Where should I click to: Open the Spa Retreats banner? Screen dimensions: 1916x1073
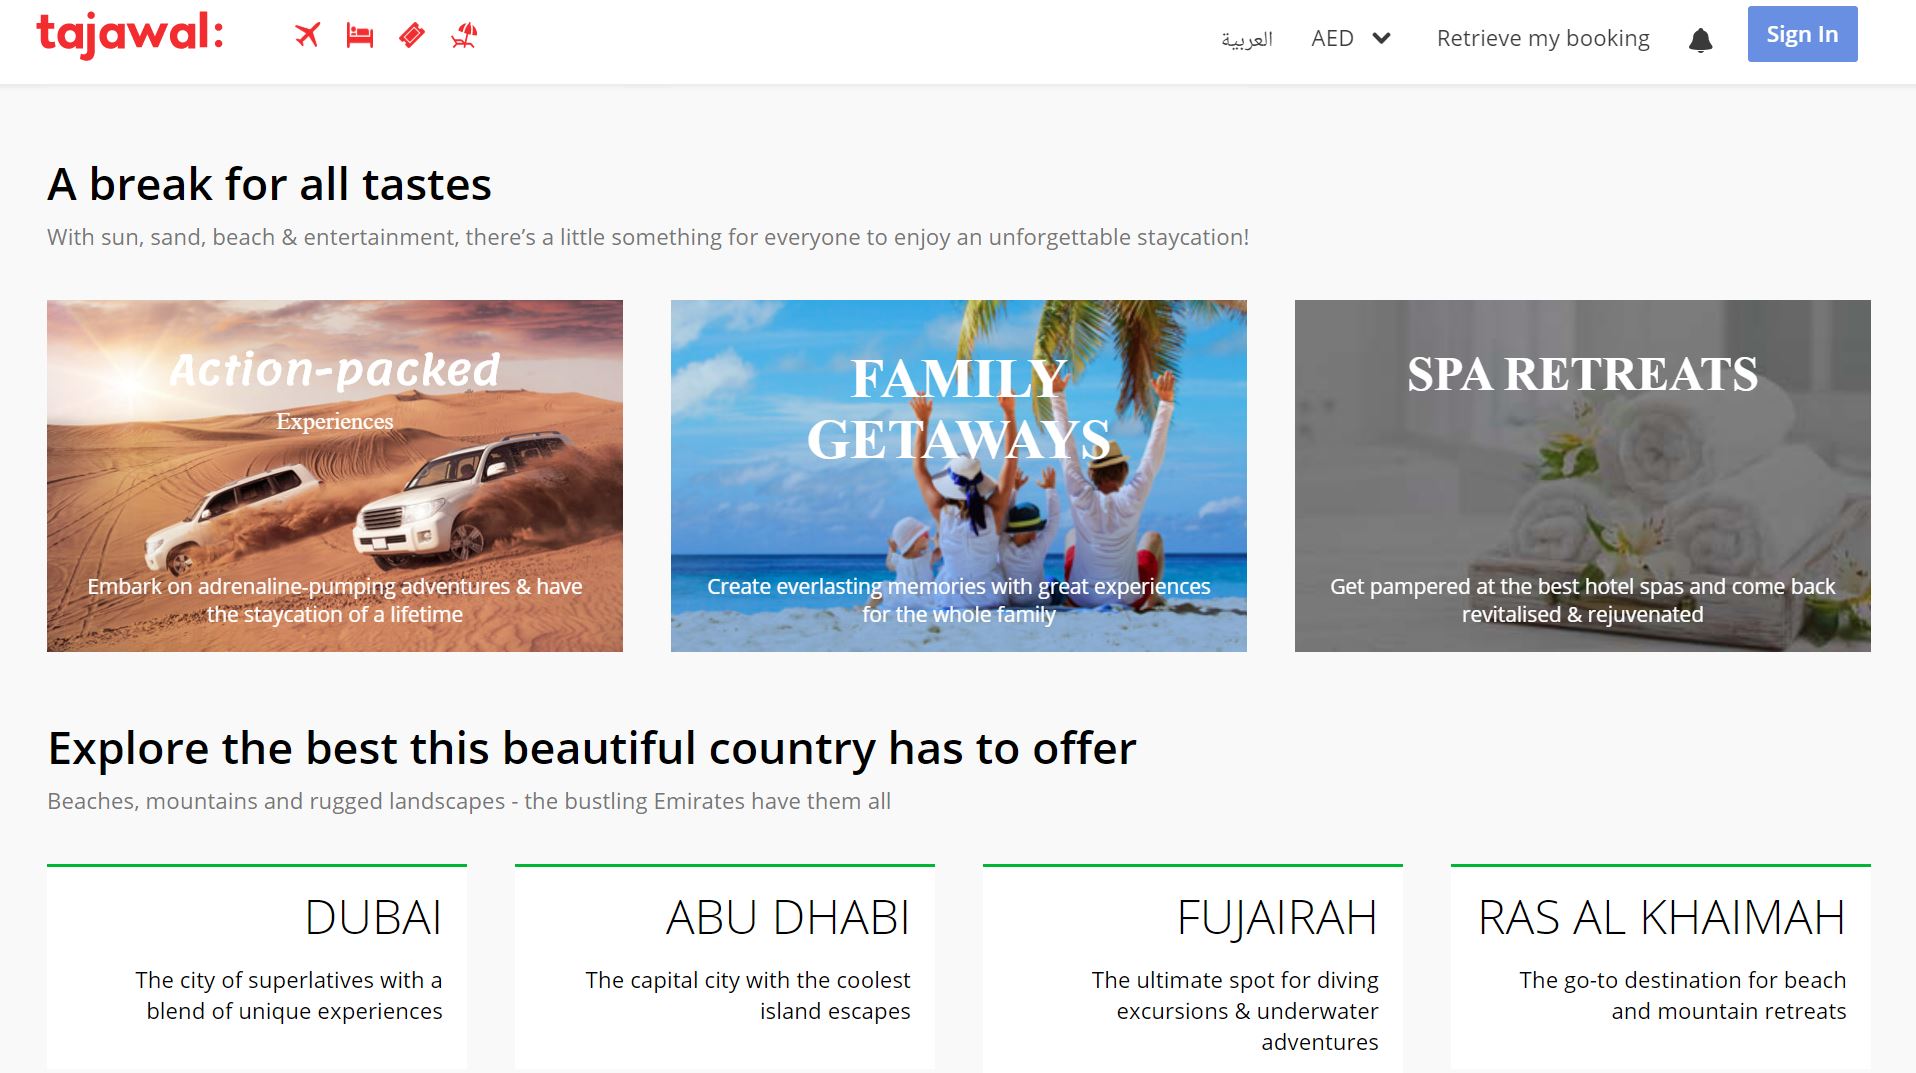tap(1582, 476)
